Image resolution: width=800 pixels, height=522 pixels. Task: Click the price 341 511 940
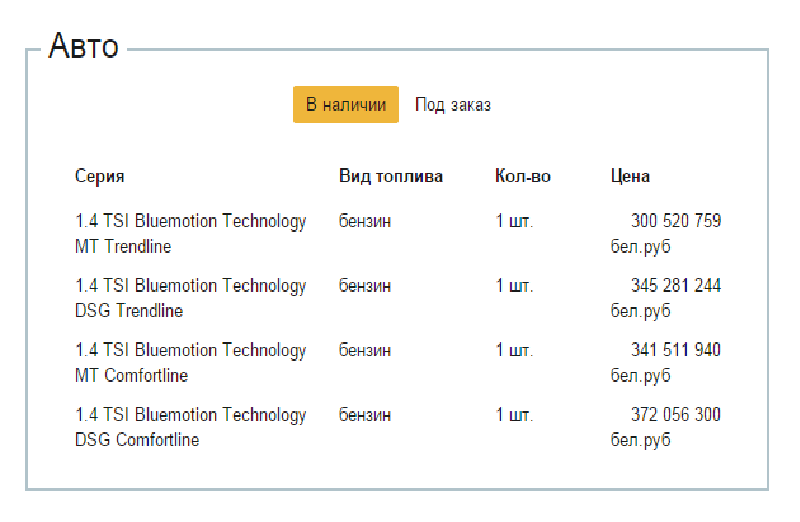(676, 350)
